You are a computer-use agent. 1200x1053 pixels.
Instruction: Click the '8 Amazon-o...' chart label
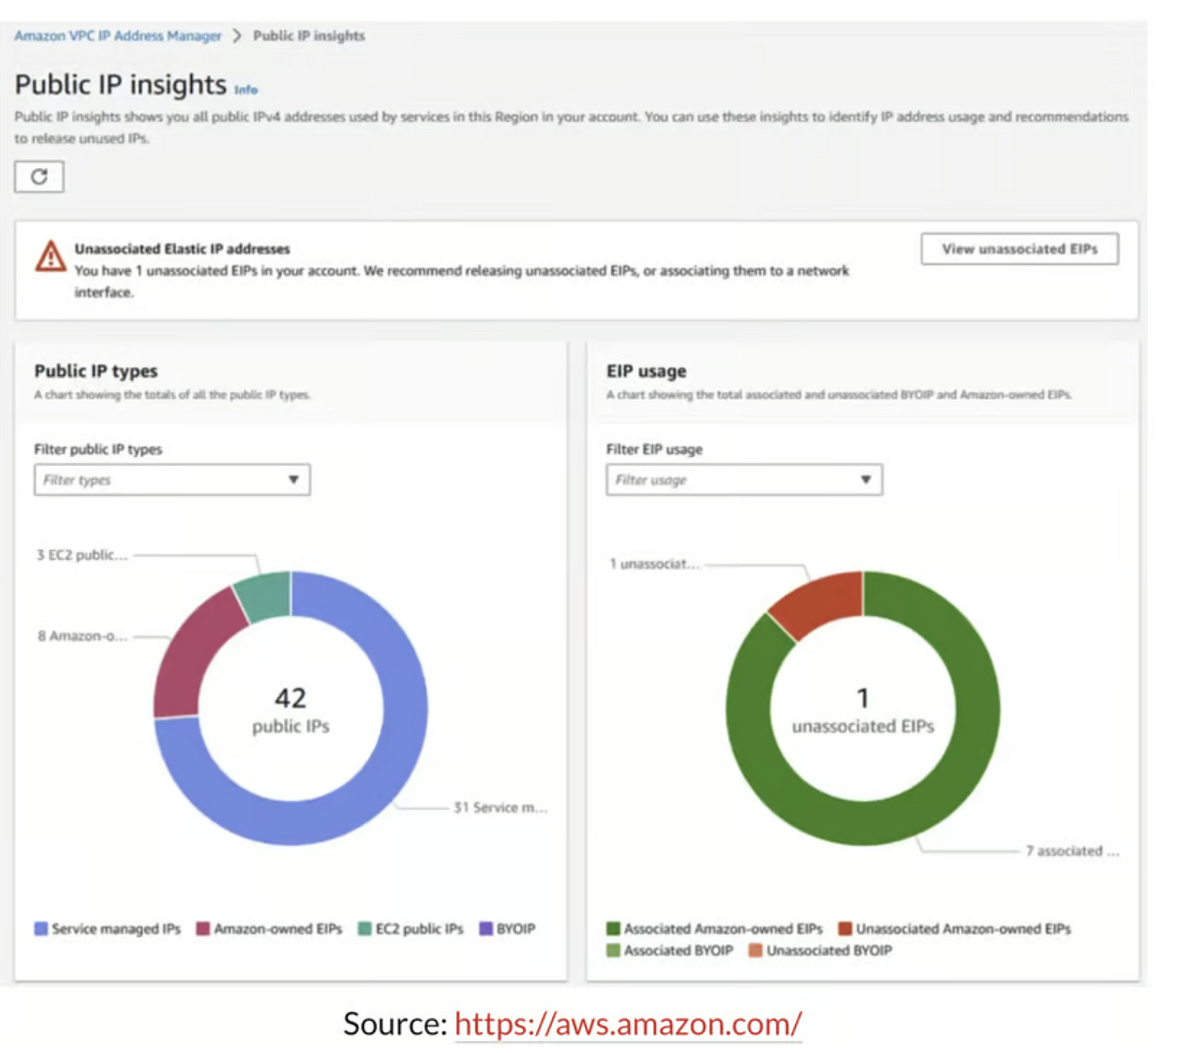[x=82, y=636]
